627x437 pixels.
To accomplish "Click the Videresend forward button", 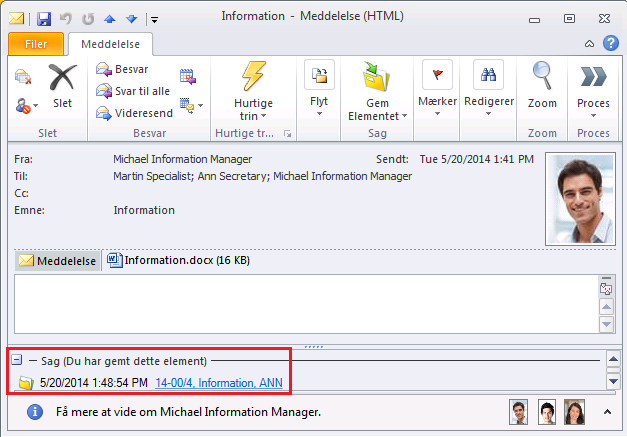I will click(134, 113).
